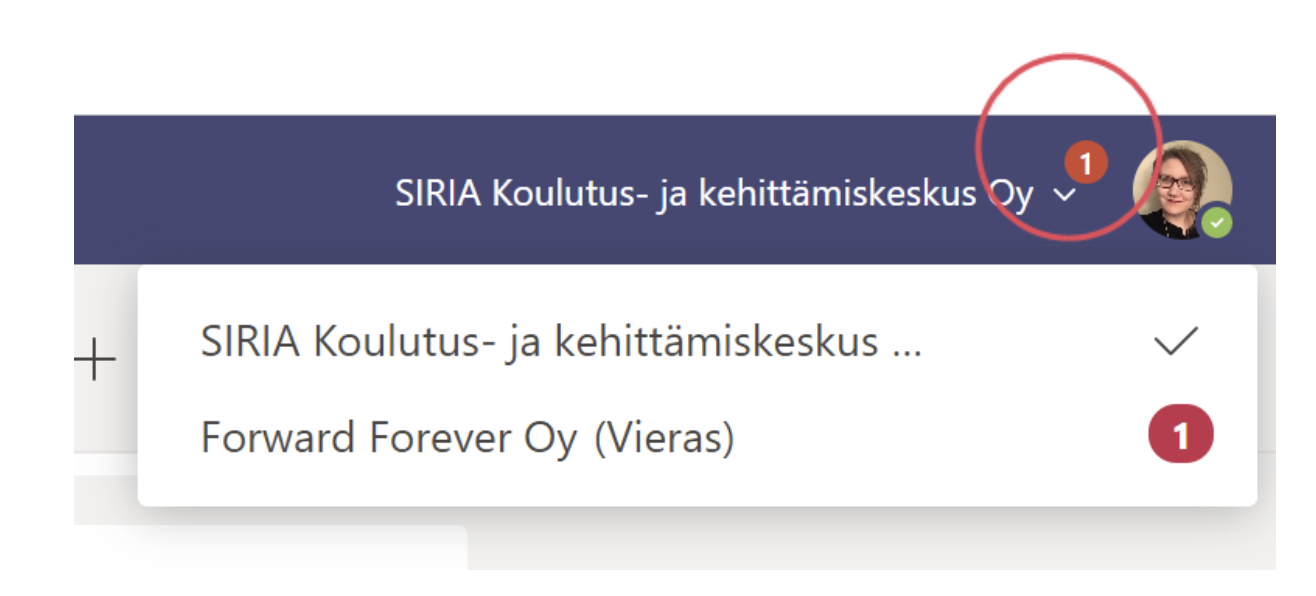The image size is (1316, 596).
Task: Click the orange notification badge in header
Action: tap(1086, 161)
